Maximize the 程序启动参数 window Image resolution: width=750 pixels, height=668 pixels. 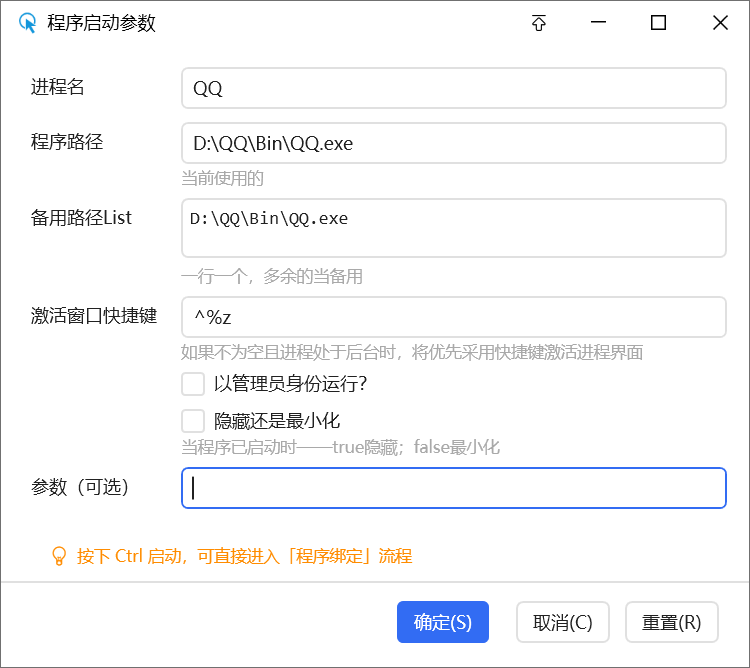point(659,22)
